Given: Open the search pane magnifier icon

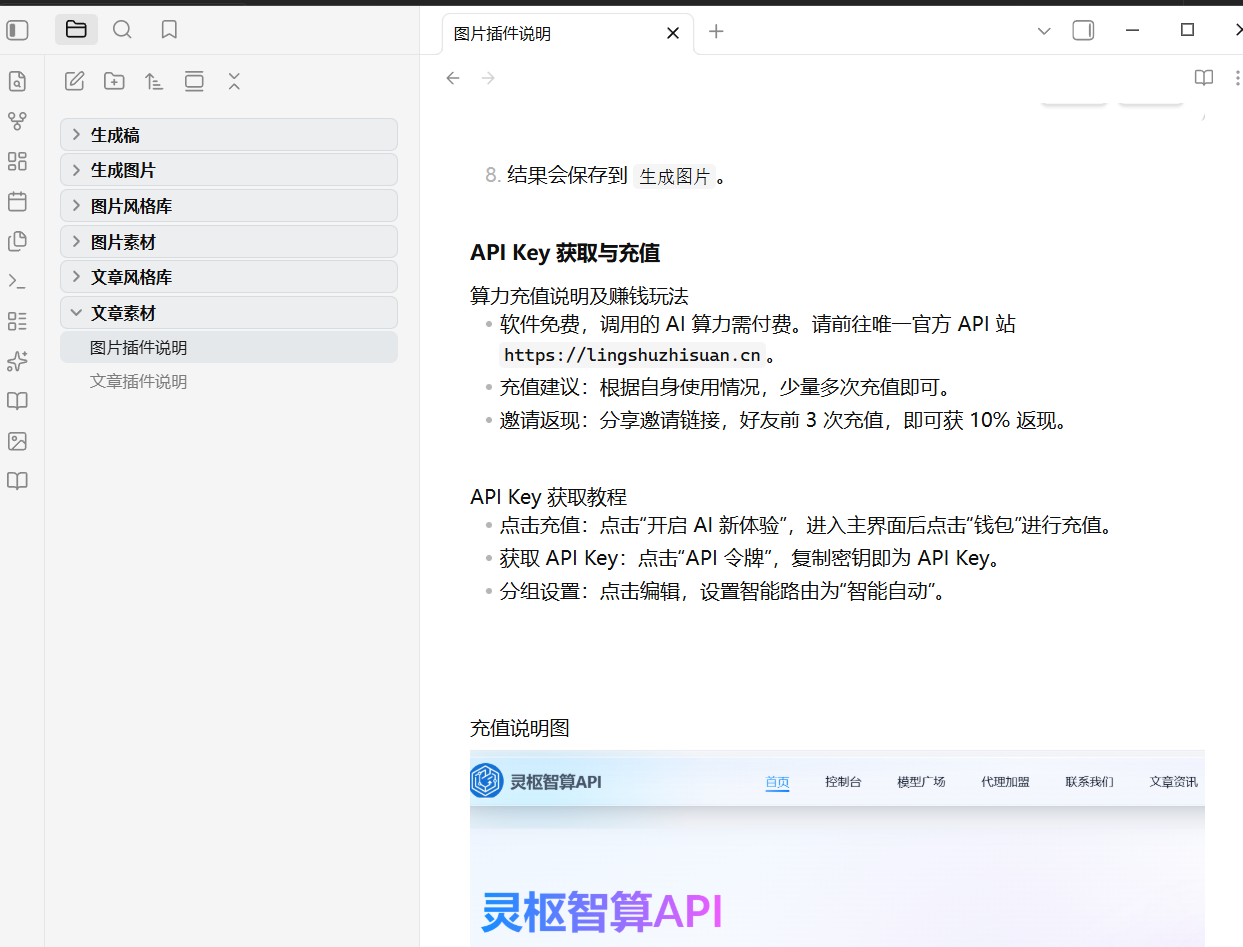Looking at the screenshot, I should click(x=122, y=30).
